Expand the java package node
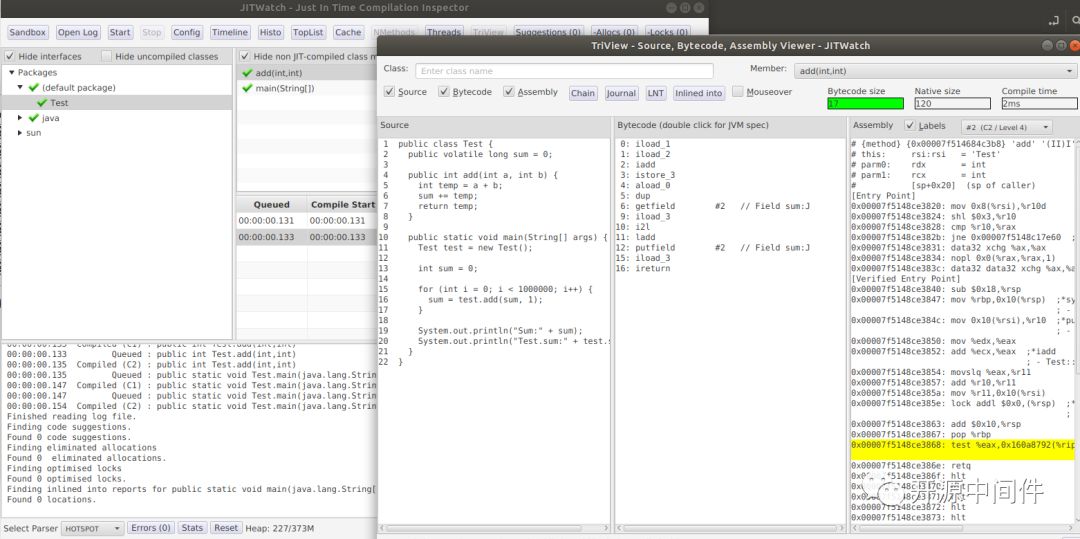Screen dimensions: 1080x539 pyautogui.click(x=21, y=118)
